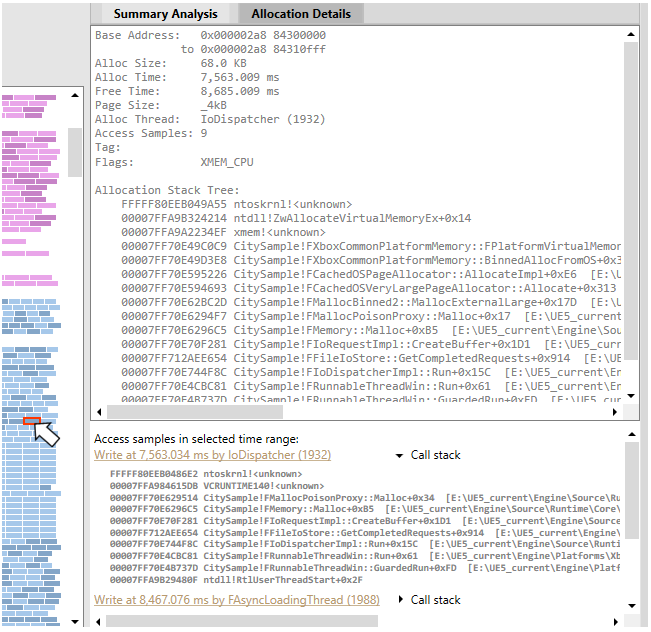
Task: Click the allocation details scroll-down arrow
Action: coord(631,396)
